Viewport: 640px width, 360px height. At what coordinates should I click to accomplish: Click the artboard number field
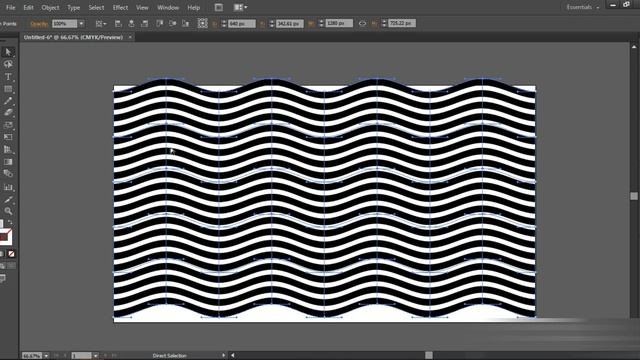tap(81, 356)
